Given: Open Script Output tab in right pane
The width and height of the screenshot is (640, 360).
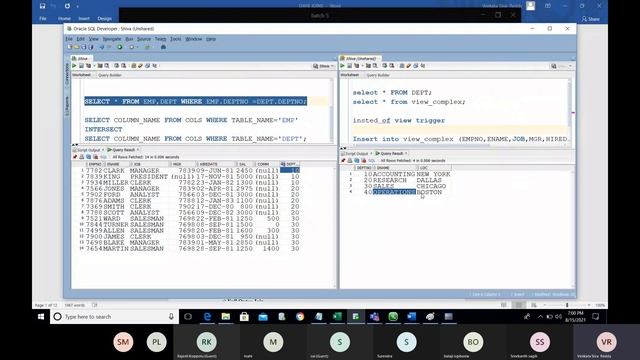Looking at the screenshot, I should coord(356,154).
